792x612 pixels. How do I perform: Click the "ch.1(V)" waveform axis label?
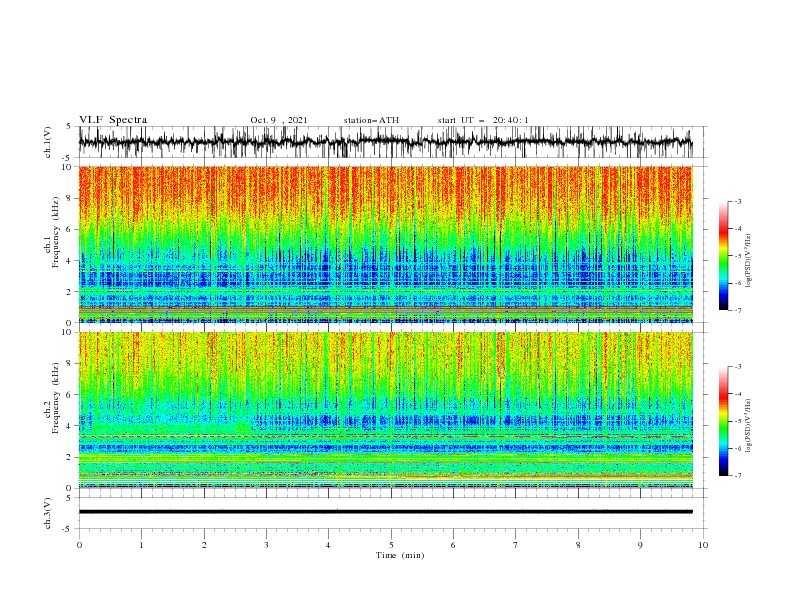pos(48,142)
